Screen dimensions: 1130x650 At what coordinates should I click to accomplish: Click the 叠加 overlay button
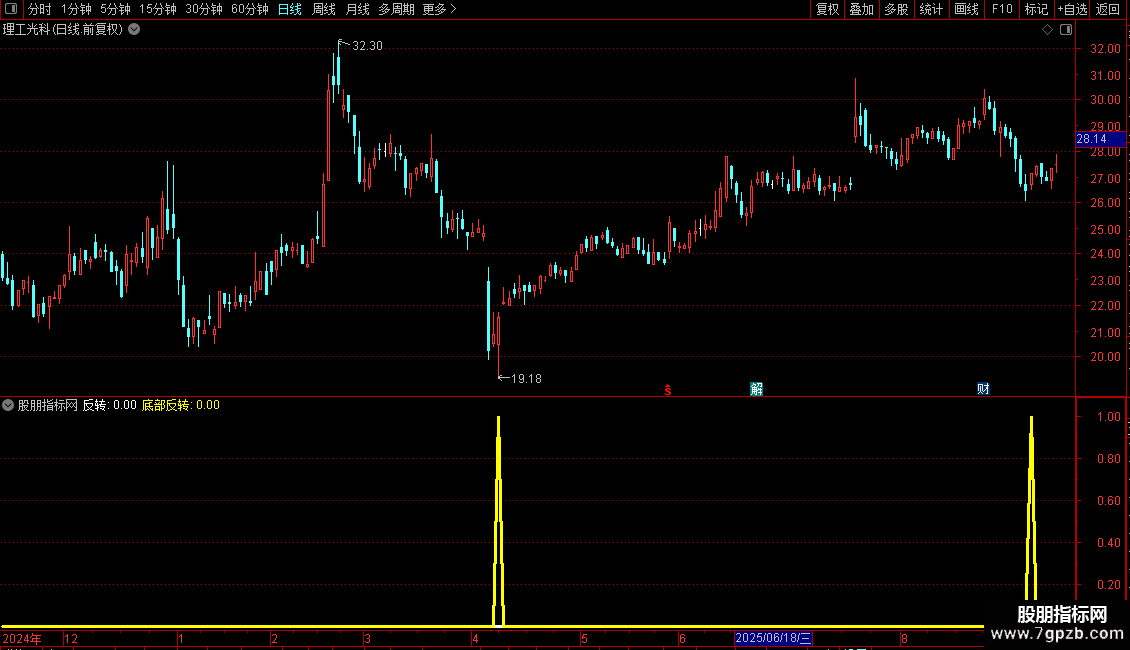861,9
